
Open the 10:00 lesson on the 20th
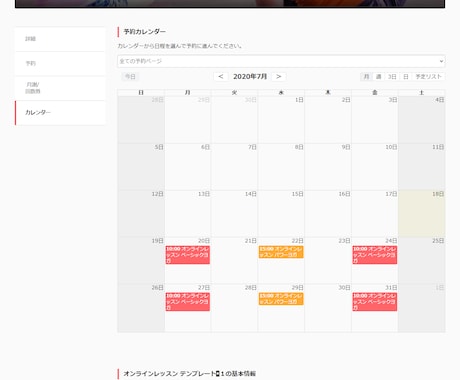click(x=188, y=255)
